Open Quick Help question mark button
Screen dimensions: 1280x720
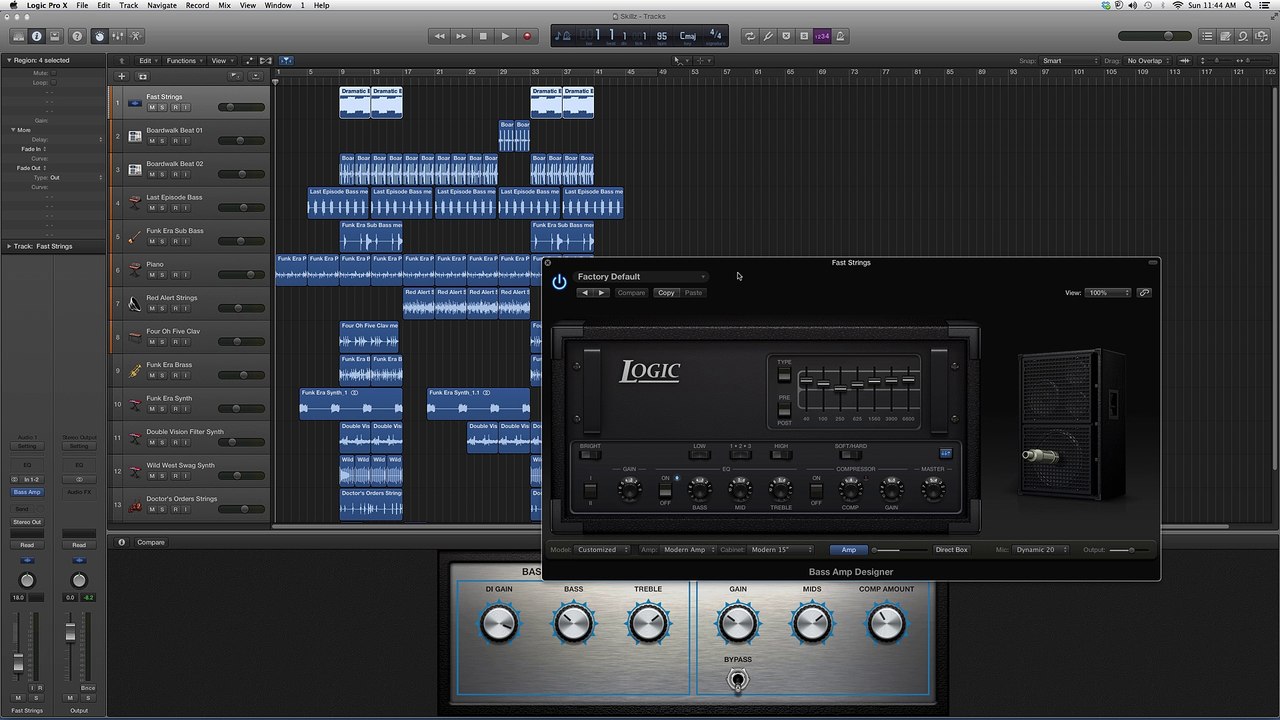click(77, 36)
